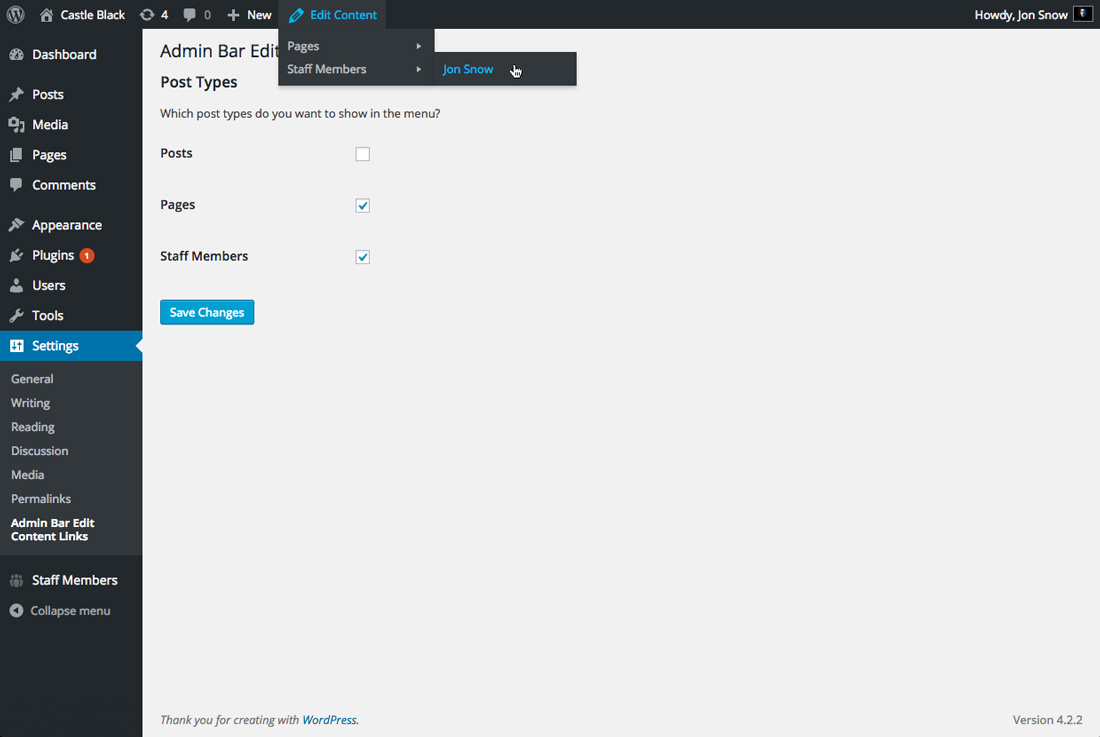
Task: Go to Reading settings
Action: click(33, 427)
